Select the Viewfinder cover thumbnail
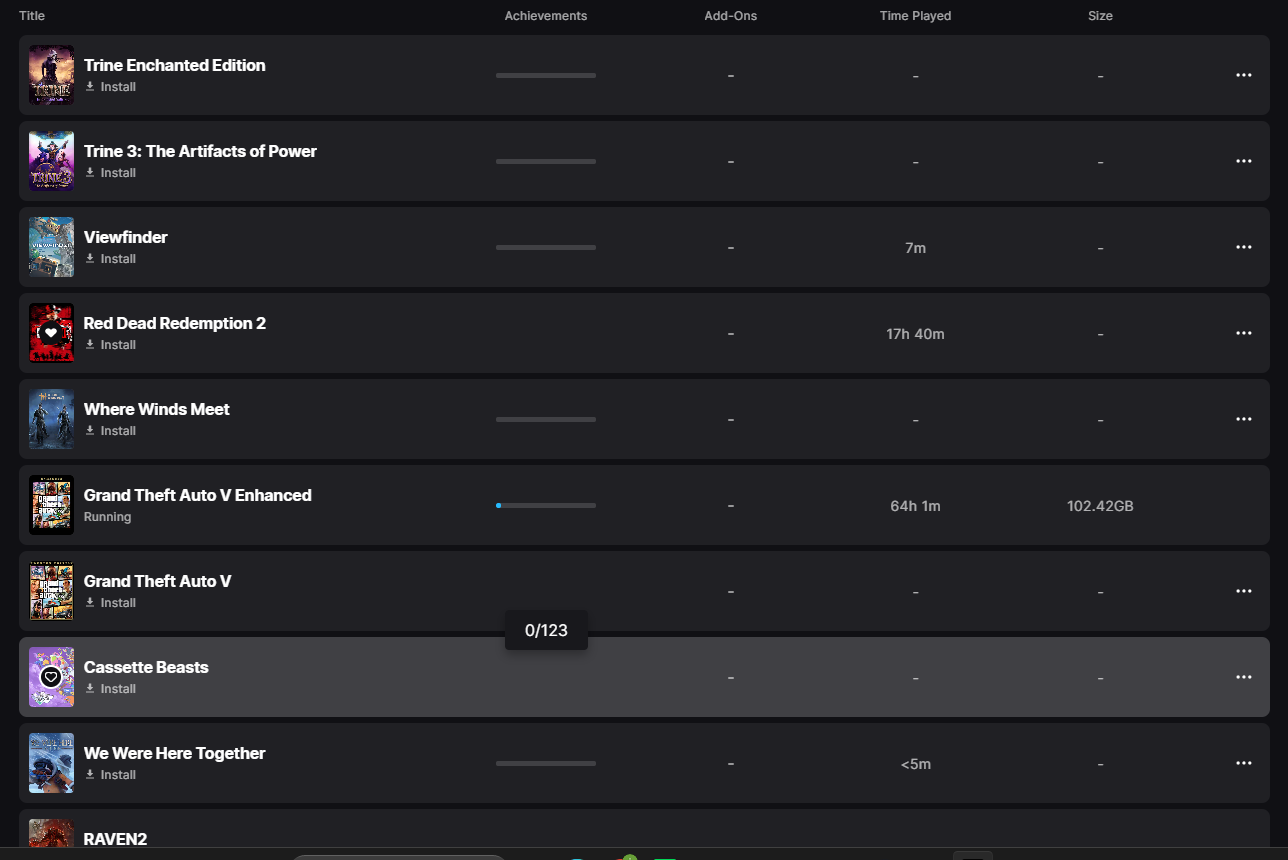This screenshot has height=860, width=1288. pos(51,247)
